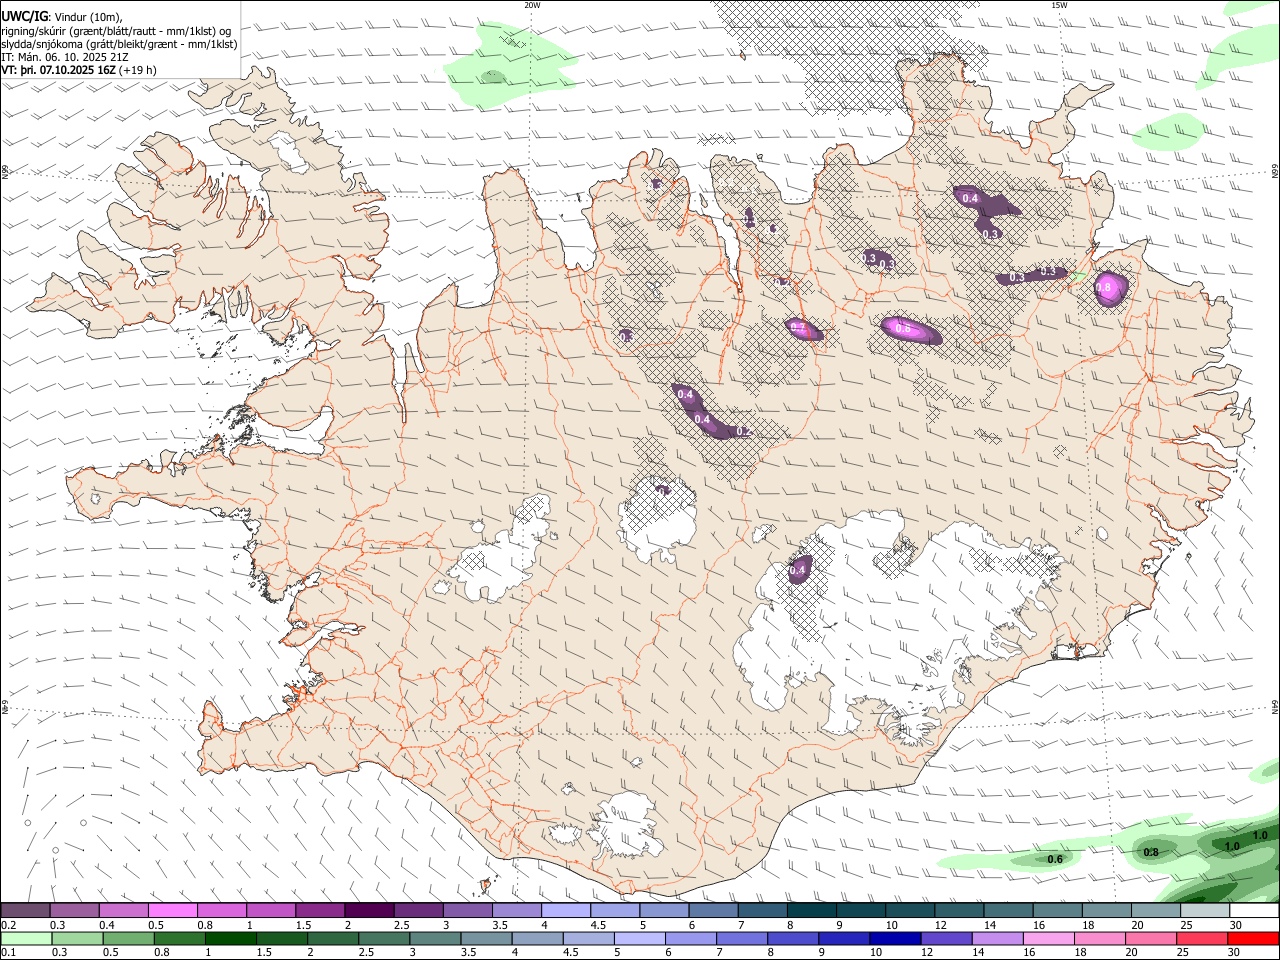Pick lower legend pink swatch right of 18
Viewport: 1280px width, 960px height.
tap(1099, 939)
